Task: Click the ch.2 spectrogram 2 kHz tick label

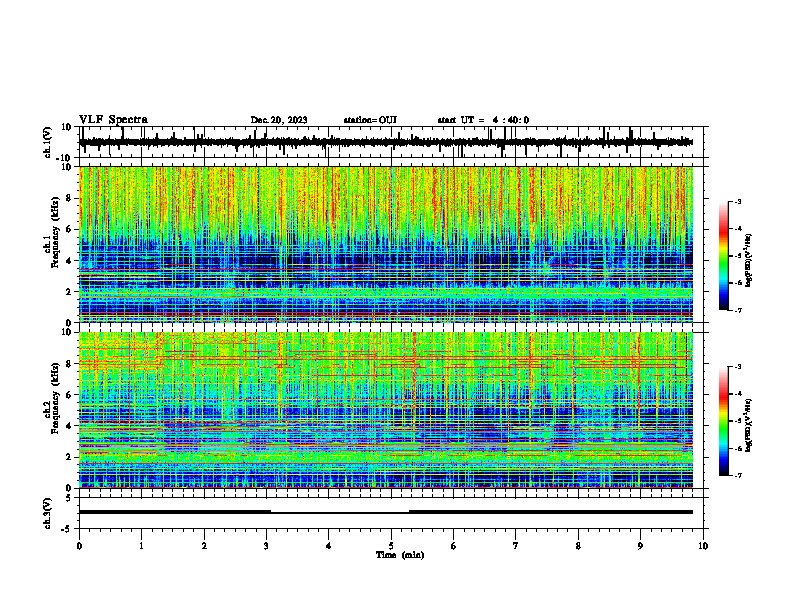Action: pyautogui.click(x=70, y=457)
